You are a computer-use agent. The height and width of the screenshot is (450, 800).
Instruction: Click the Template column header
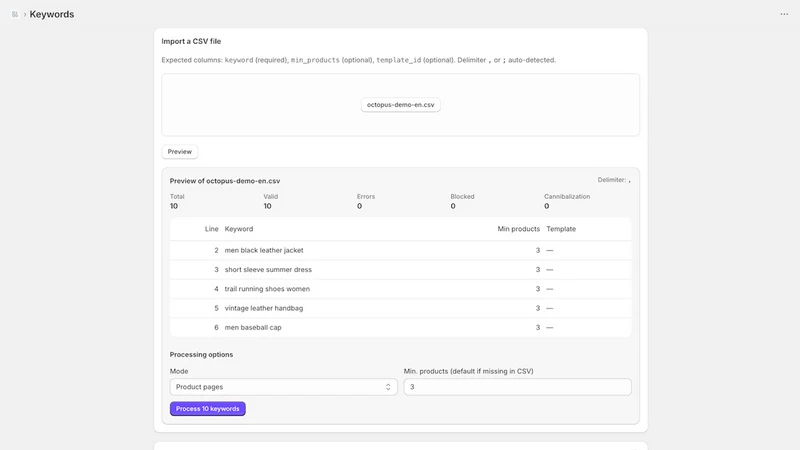[x=561, y=229]
